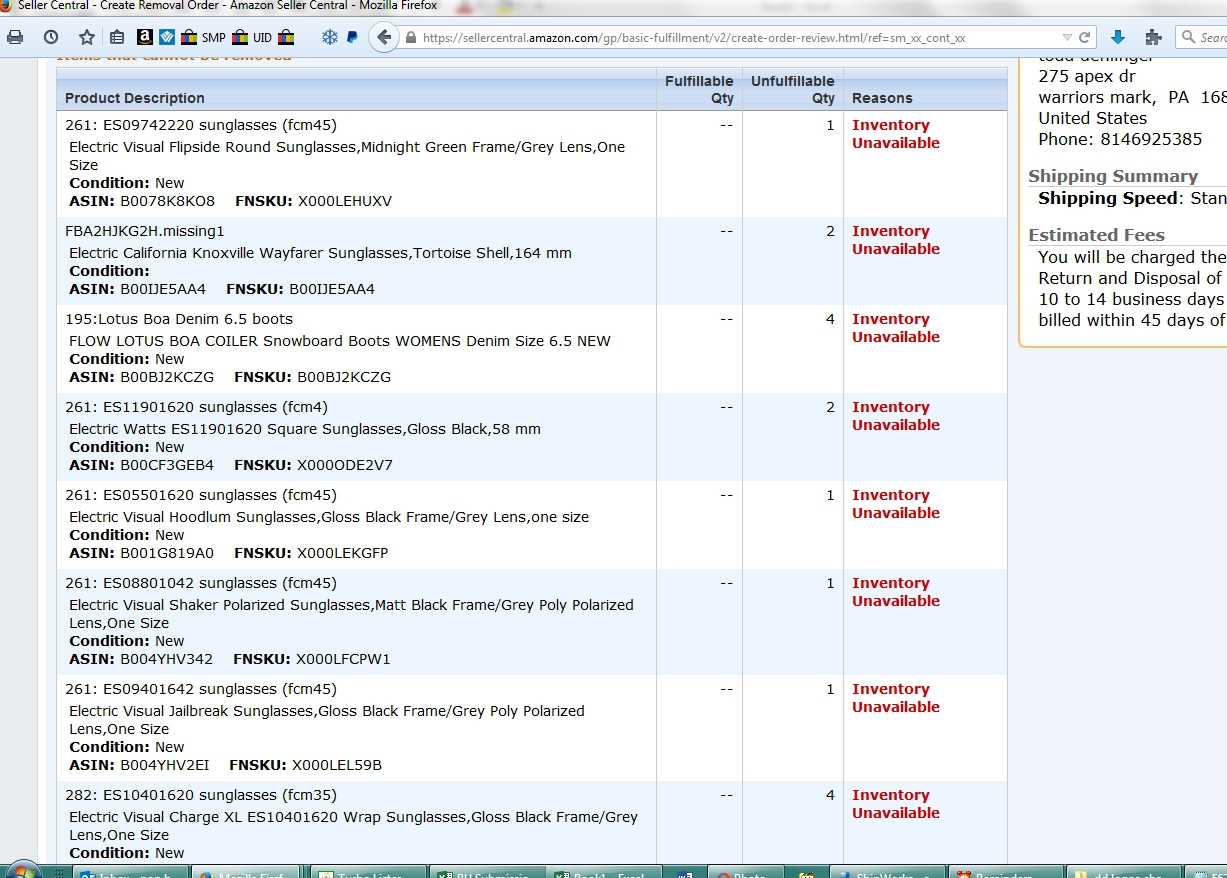Click the Fulfillable Qty column header
The width and height of the screenshot is (1227, 878).
point(699,89)
